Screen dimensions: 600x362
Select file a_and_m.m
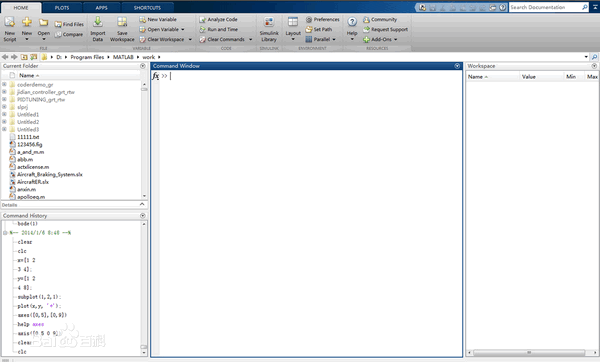(x=30, y=152)
